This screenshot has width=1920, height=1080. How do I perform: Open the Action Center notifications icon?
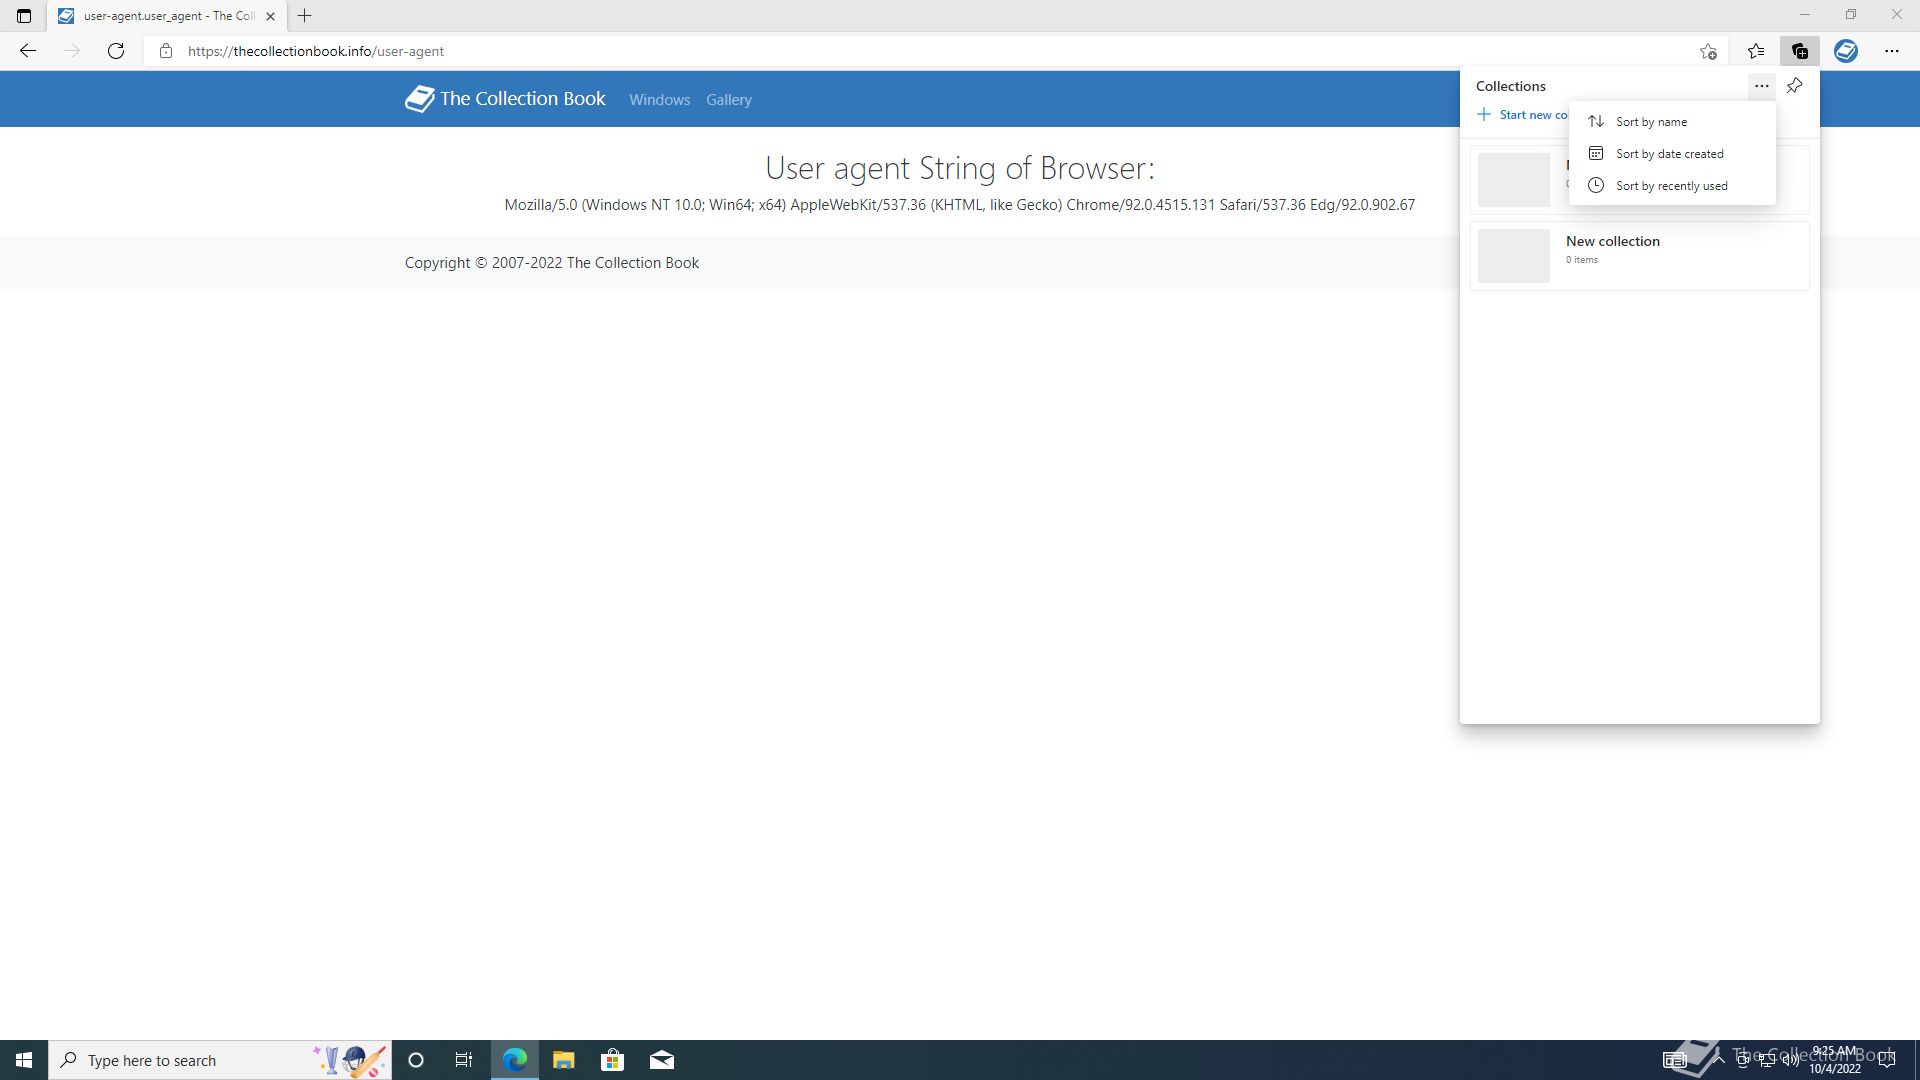click(1887, 1060)
